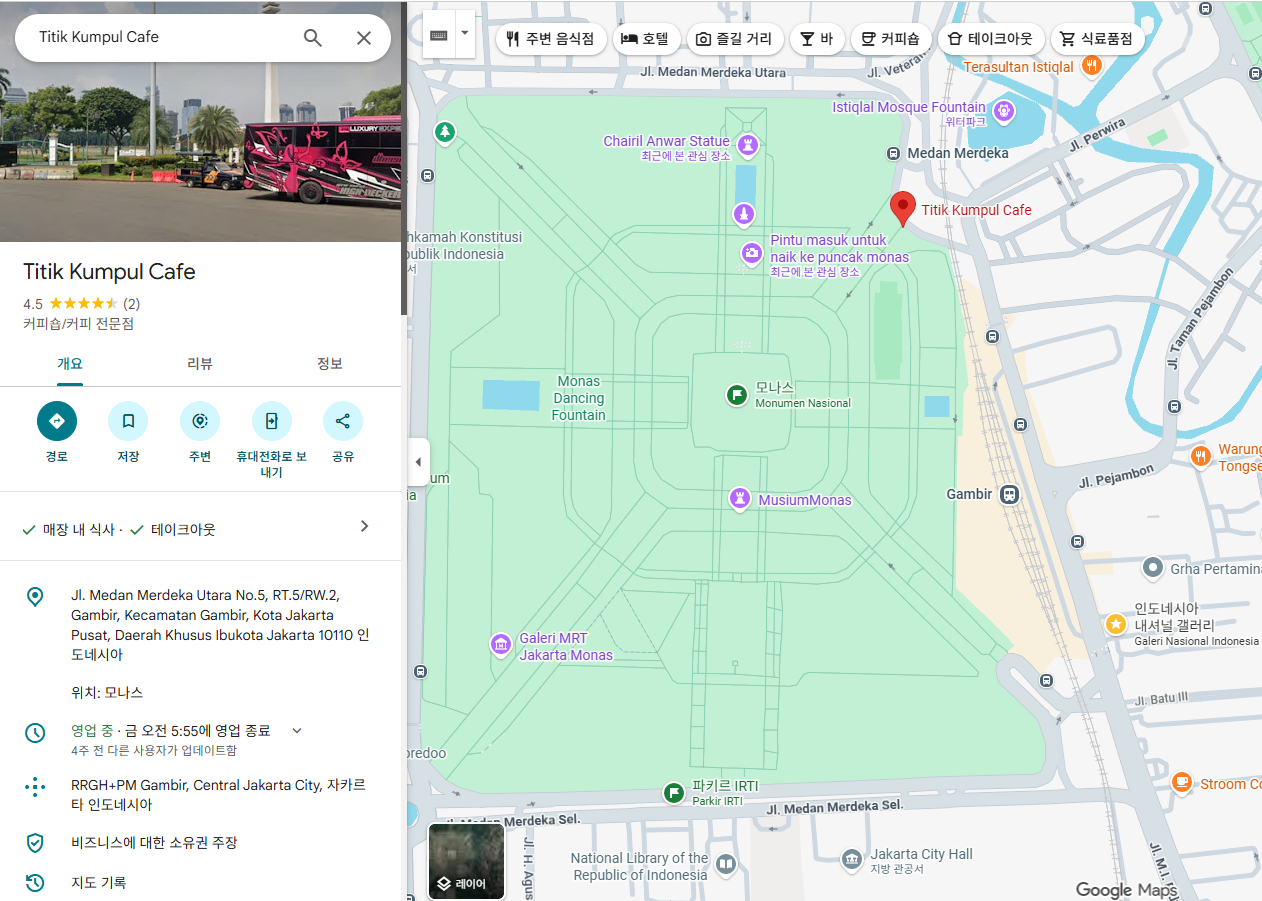Clear the search with the X icon
Screen dimensions: 1262x901
(x=364, y=38)
